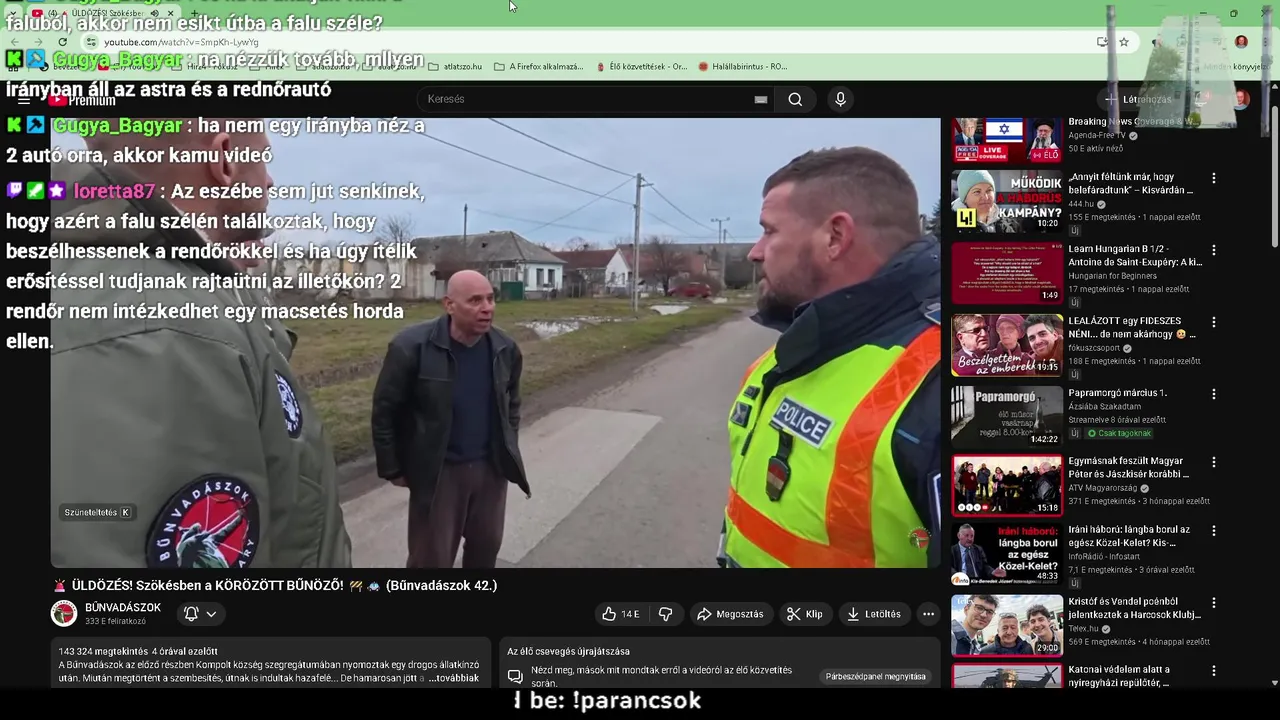Open options menu for Iráni háború video
The width and height of the screenshot is (1280, 720).
1213,531
